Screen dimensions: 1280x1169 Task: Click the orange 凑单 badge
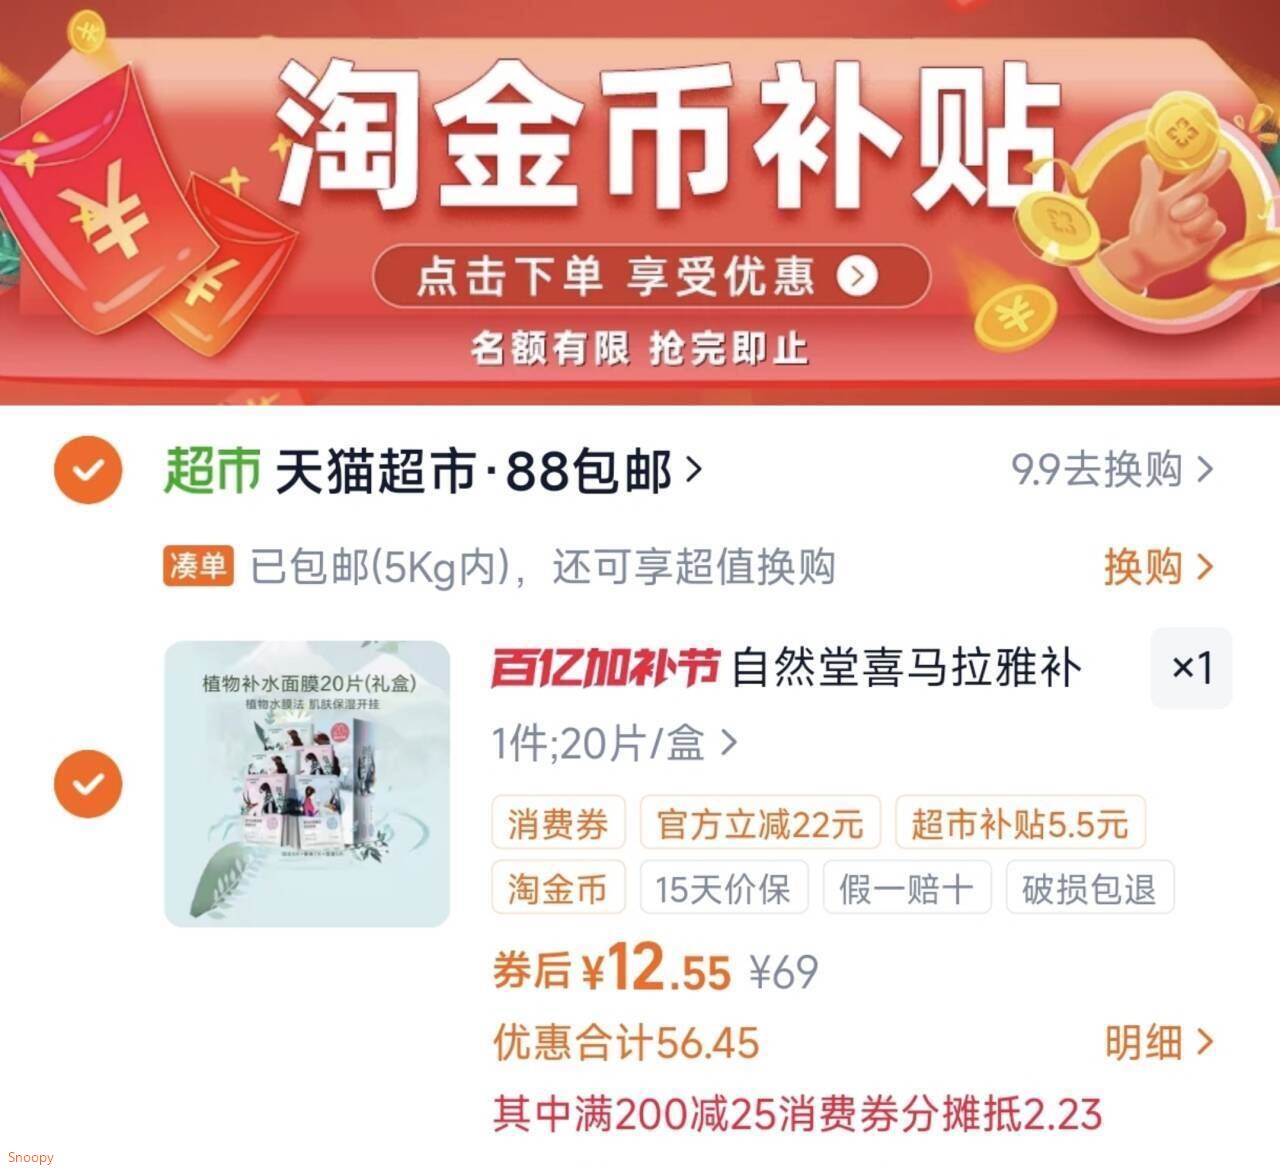pos(198,566)
